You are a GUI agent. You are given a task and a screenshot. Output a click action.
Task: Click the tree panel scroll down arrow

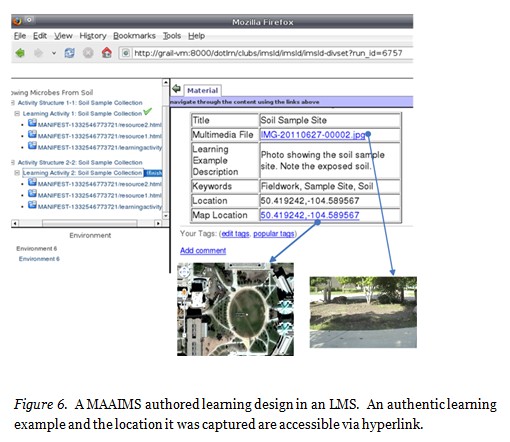[165, 216]
